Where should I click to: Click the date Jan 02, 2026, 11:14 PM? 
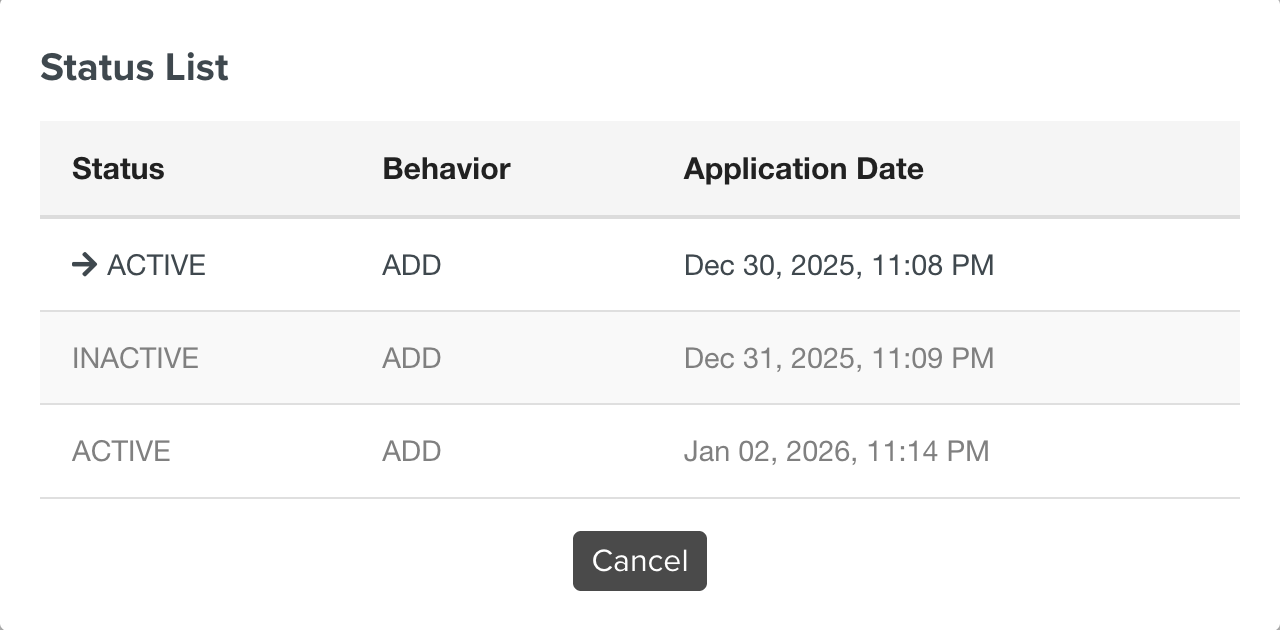(x=837, y=451)
